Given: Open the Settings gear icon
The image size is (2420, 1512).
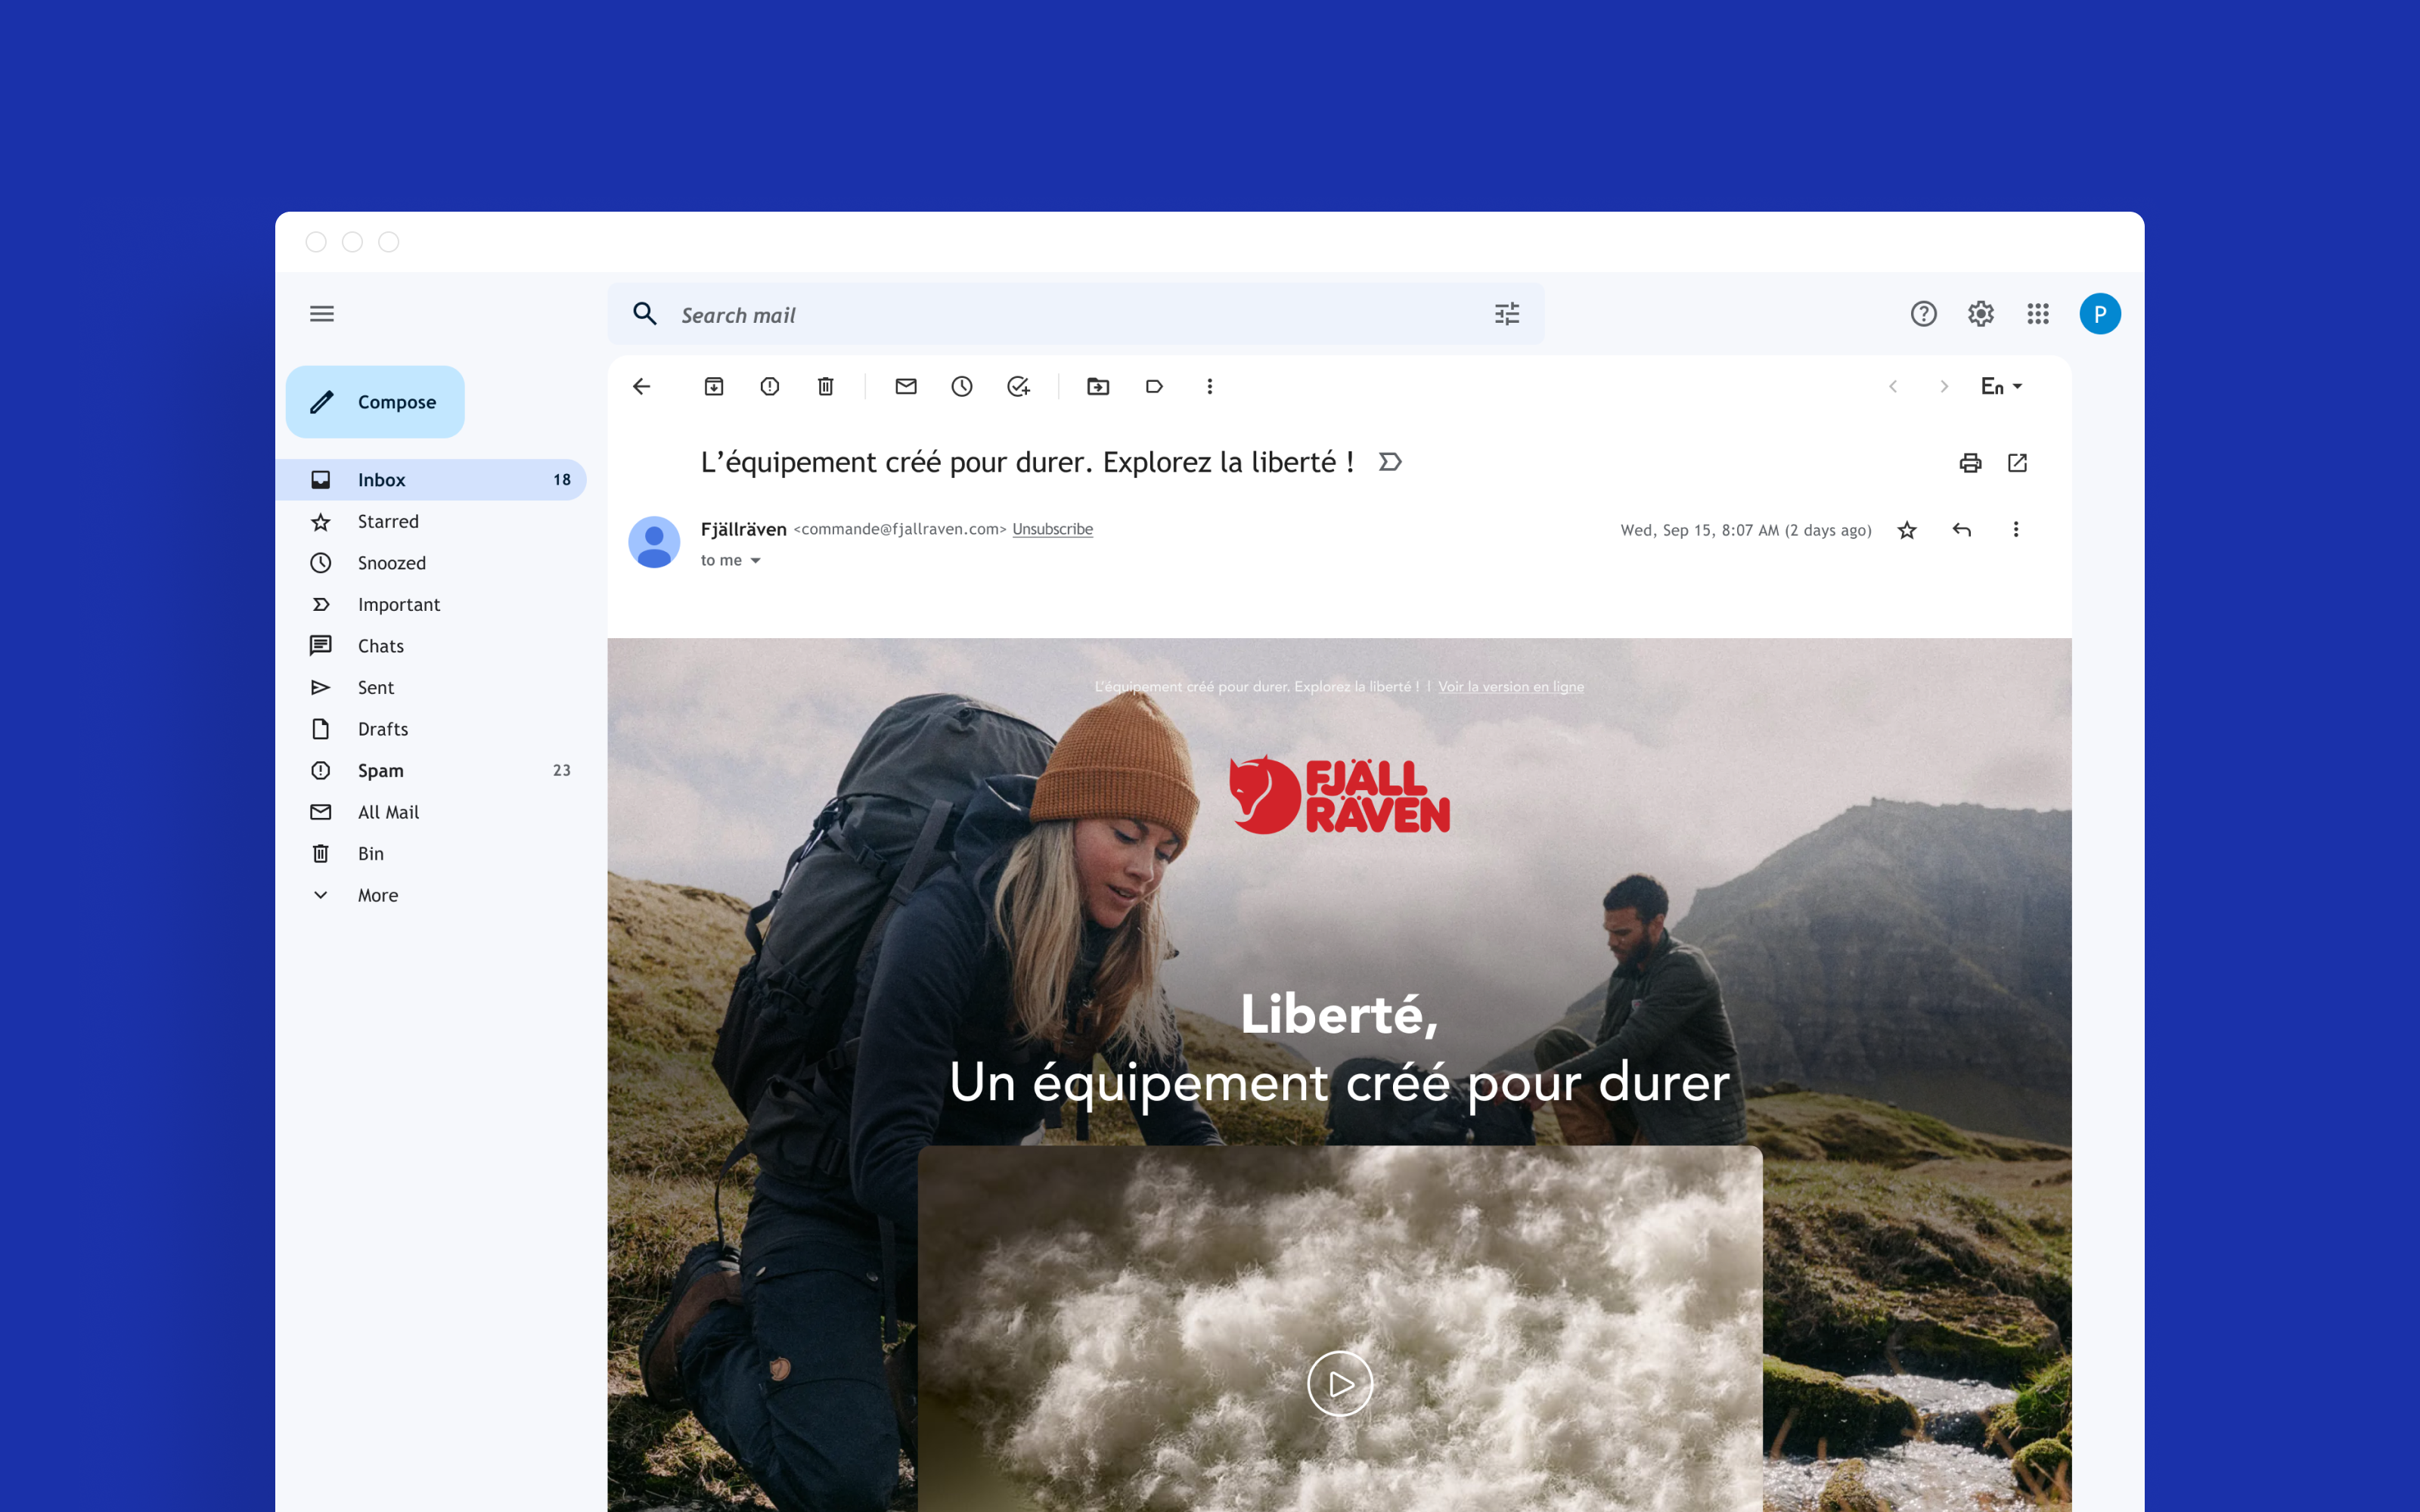Looking at the screenshot, I should pyautogui.click(x=1981, y=314).
